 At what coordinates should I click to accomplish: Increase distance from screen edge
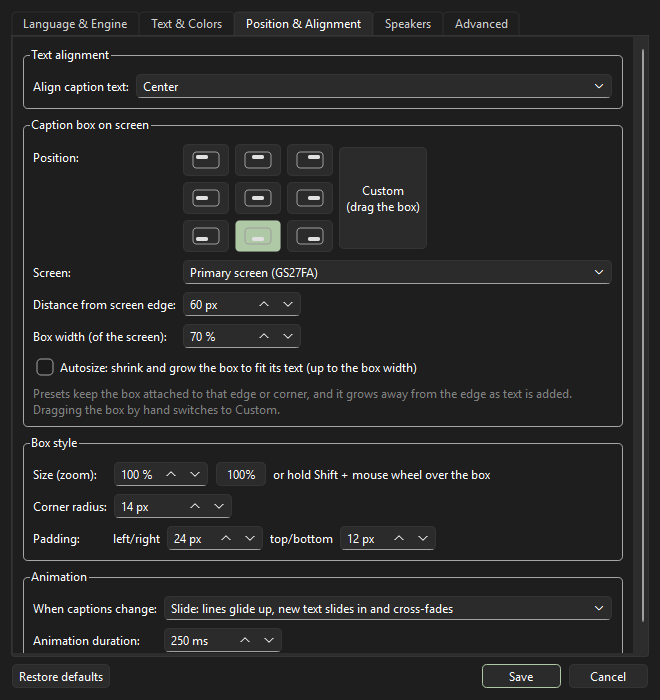(x=264, y=304)
